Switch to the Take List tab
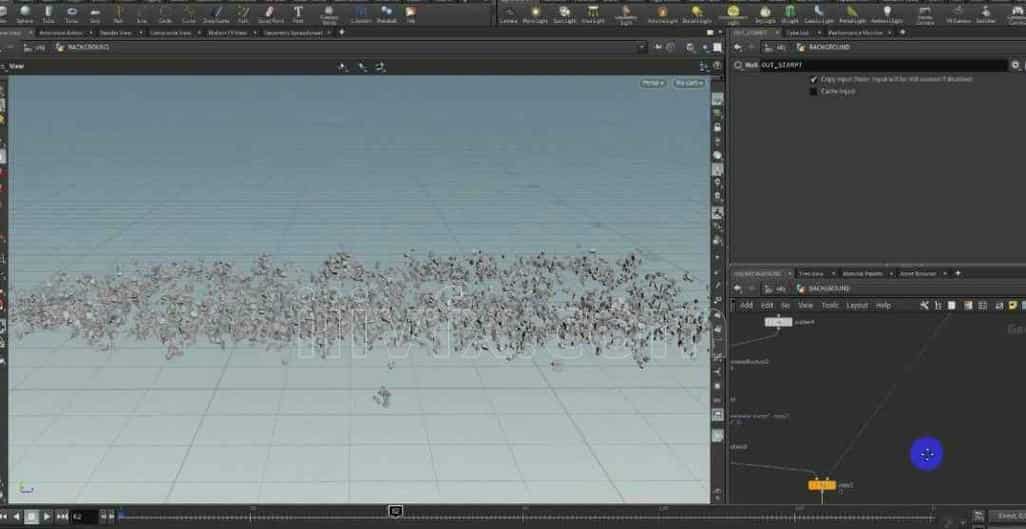Image resolution: width=1026 pixels, height=529 pixels. pos(797,32)
